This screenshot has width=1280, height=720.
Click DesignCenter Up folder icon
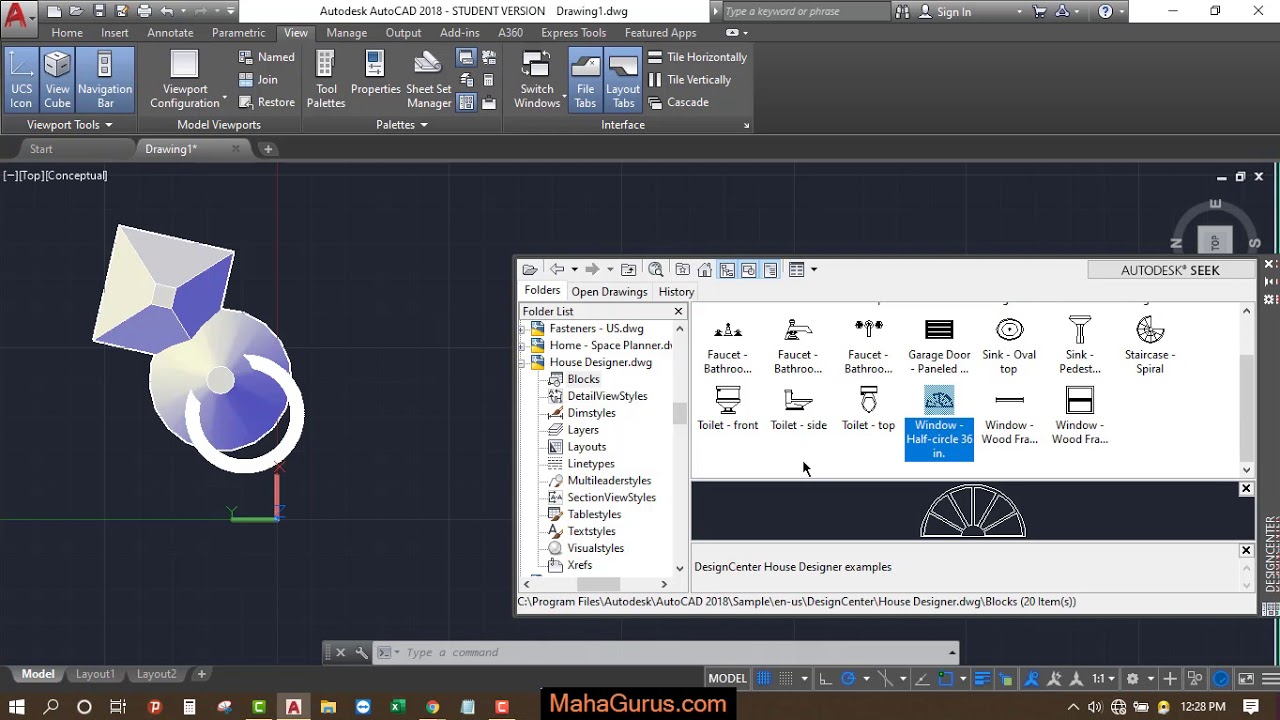click(x=628, y=270)
